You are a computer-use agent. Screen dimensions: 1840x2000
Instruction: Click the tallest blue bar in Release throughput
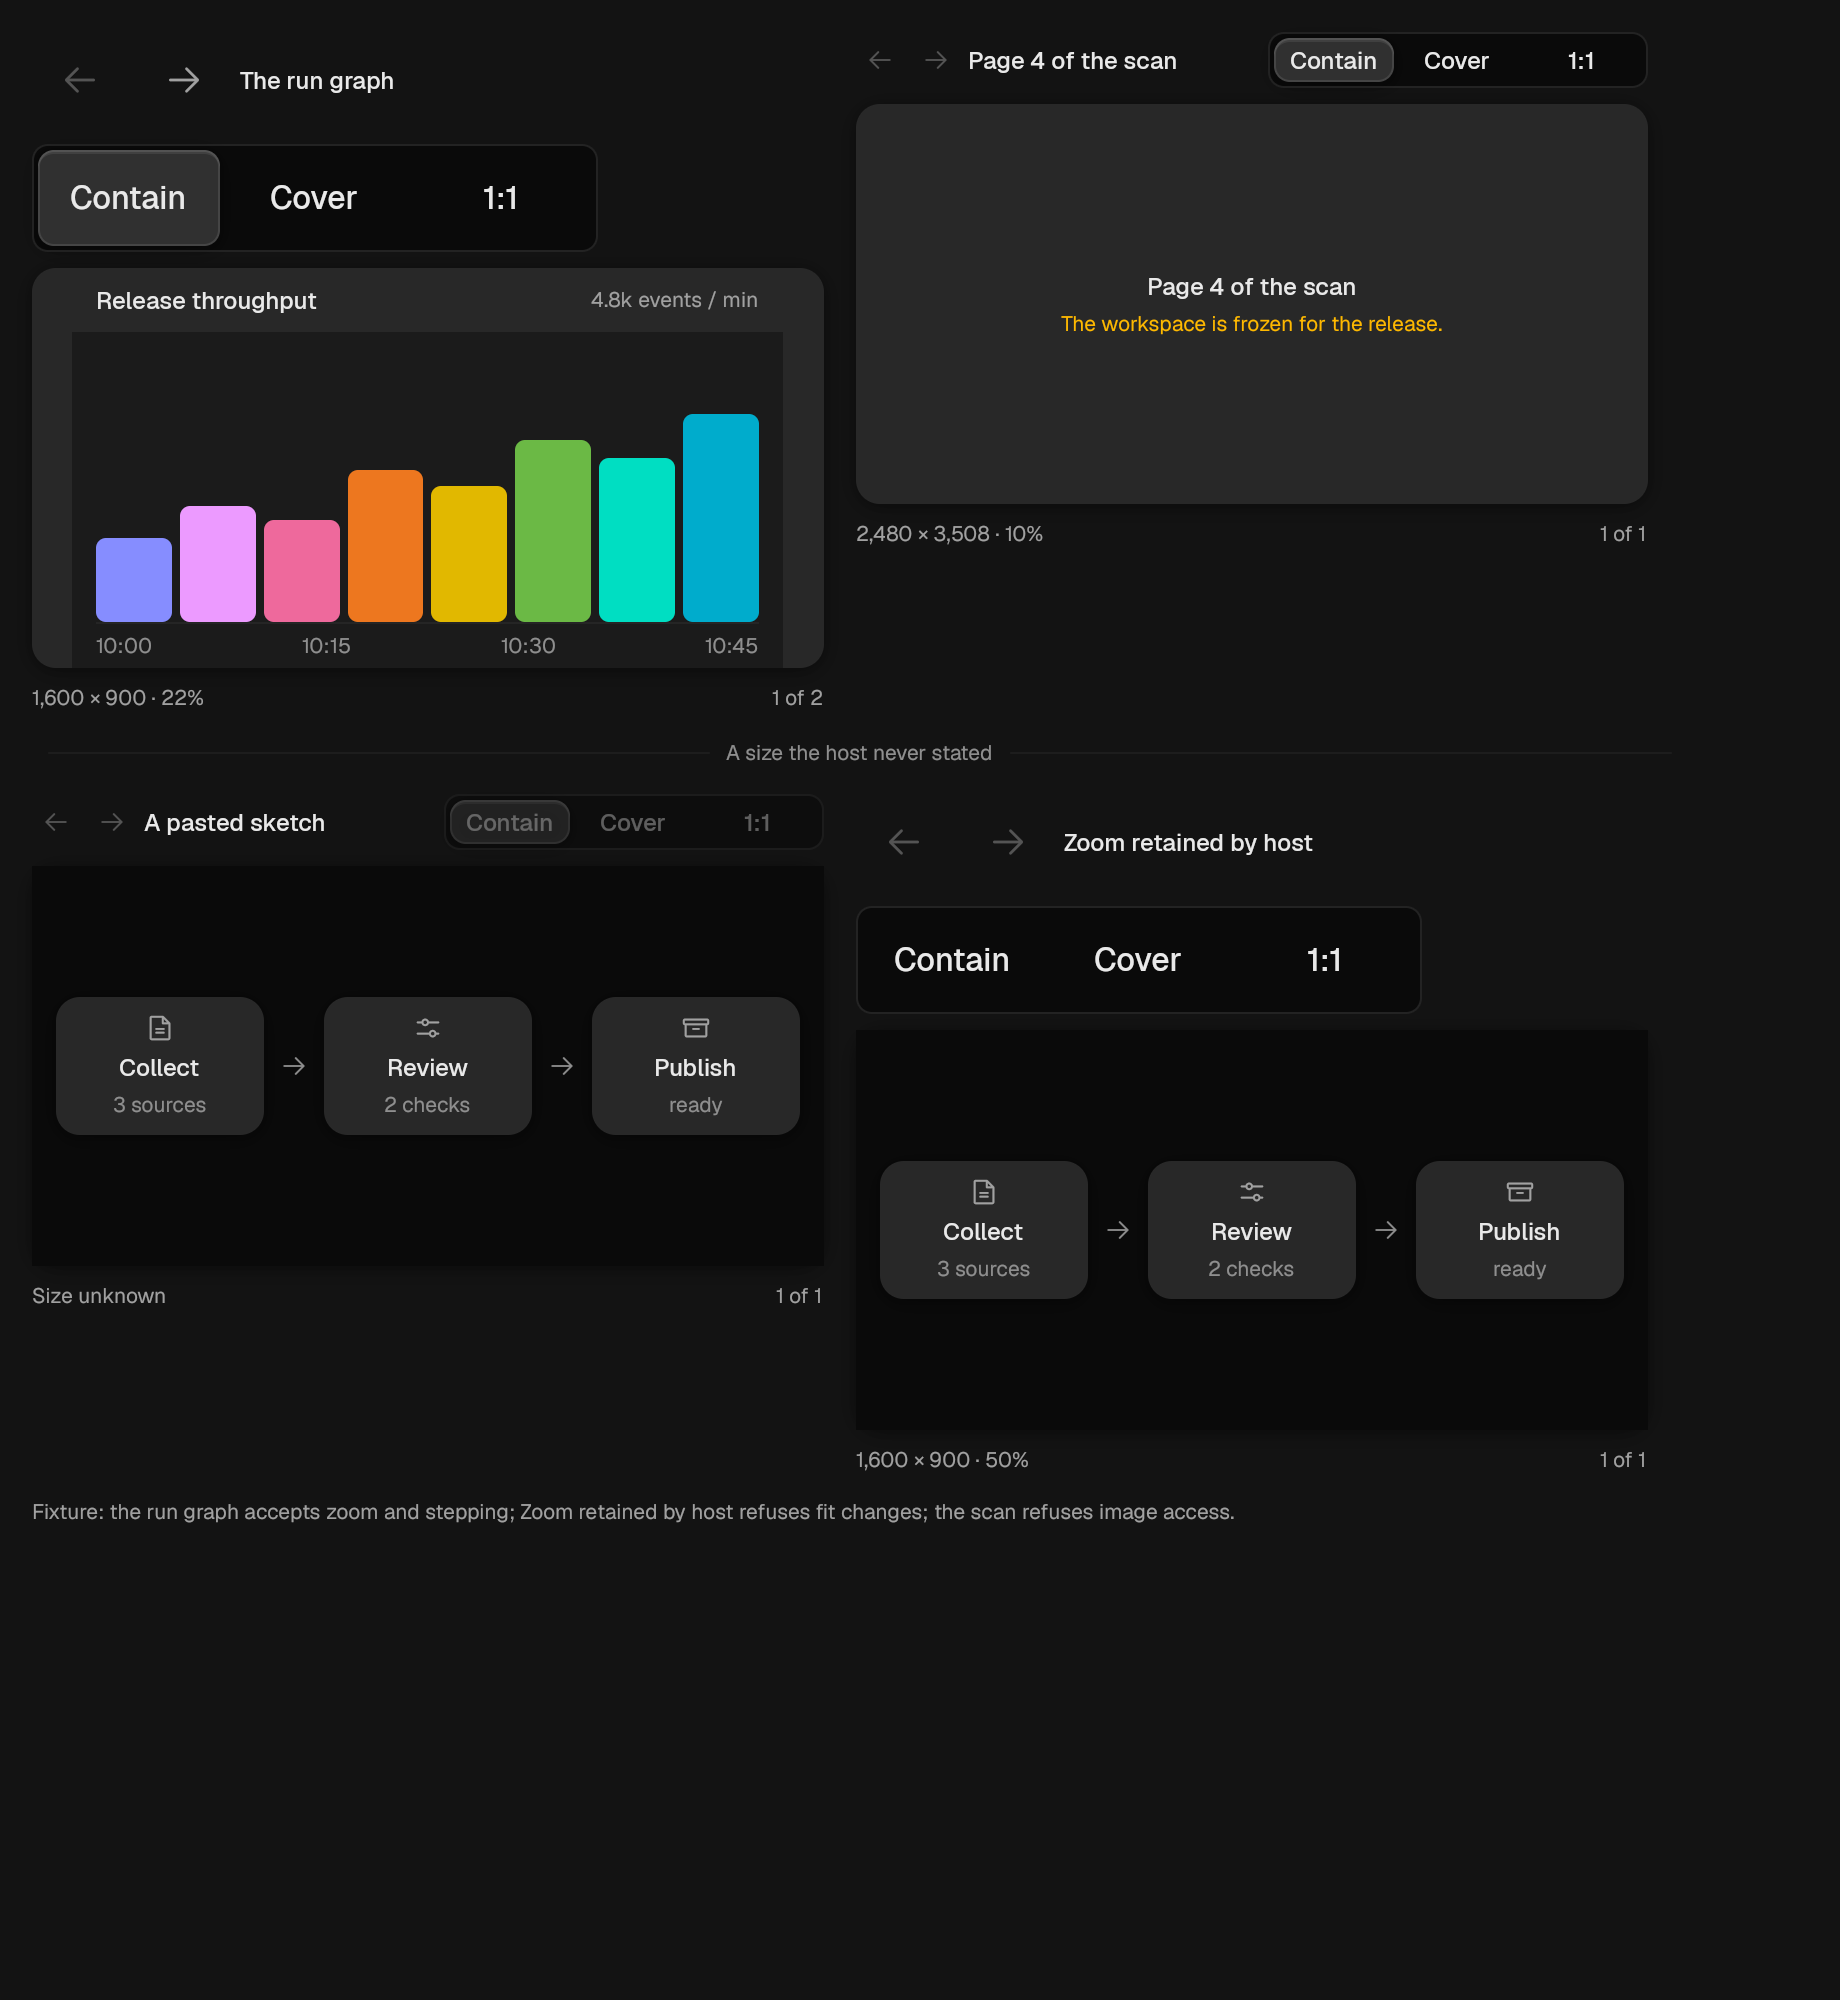tap(721, 518)
